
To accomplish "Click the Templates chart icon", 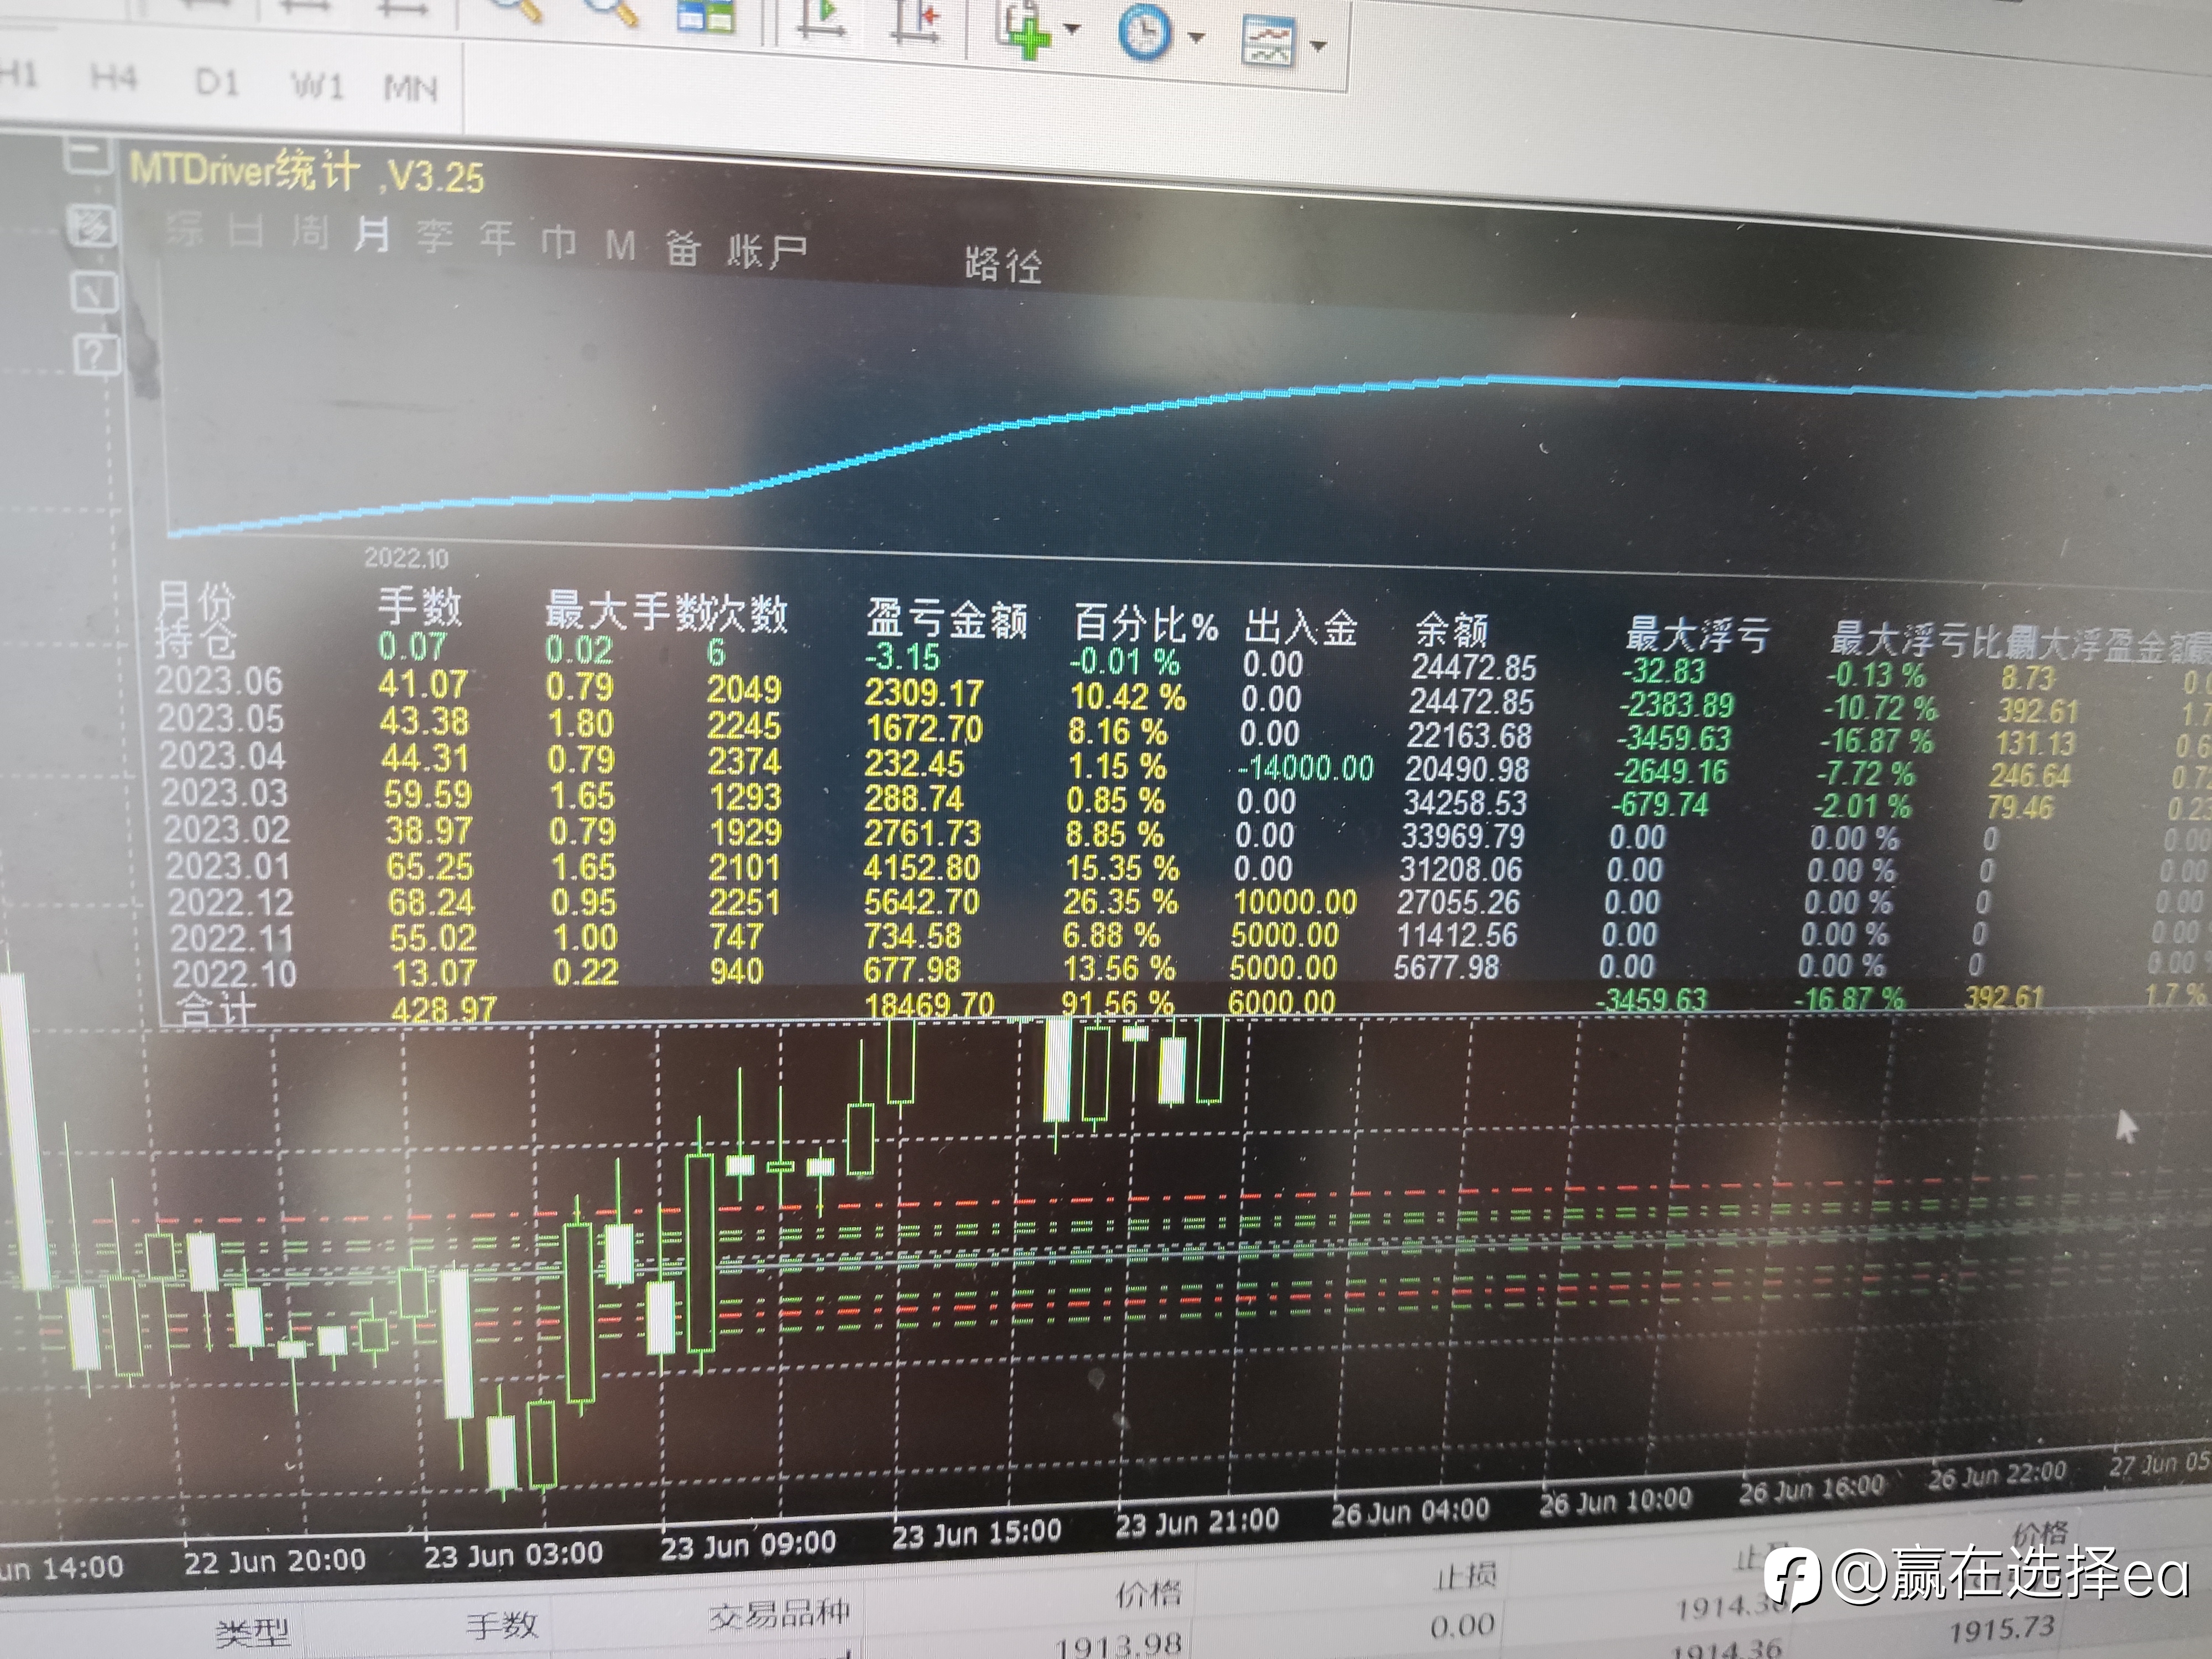I will click(x=1268, y=43).
